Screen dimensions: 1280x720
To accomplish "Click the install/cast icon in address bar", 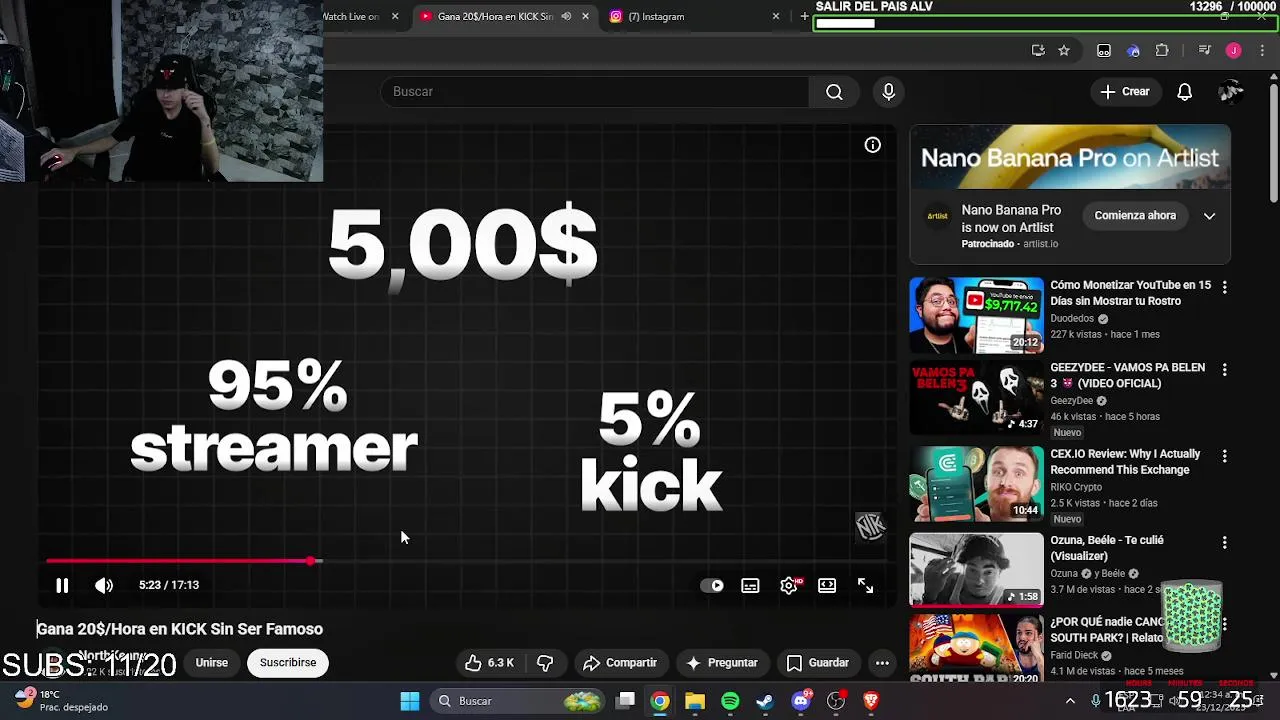I will click(1038, 51).
